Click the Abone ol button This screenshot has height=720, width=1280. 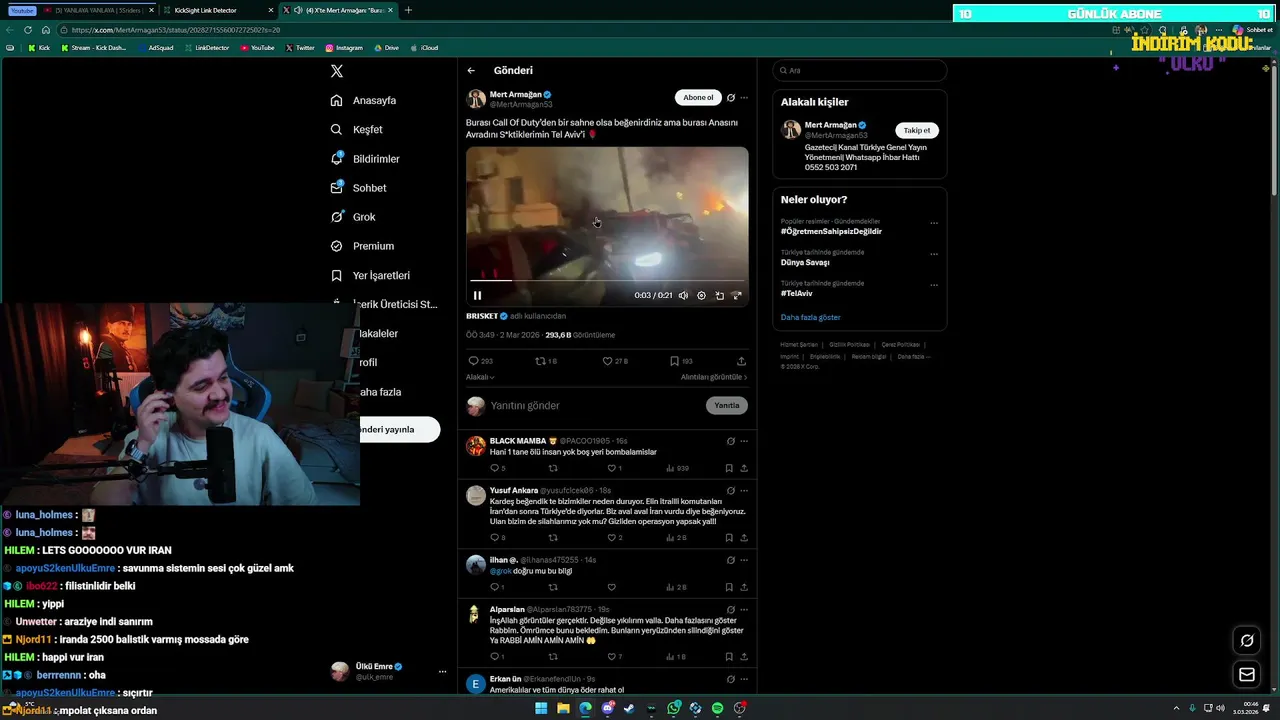[698, 98]
